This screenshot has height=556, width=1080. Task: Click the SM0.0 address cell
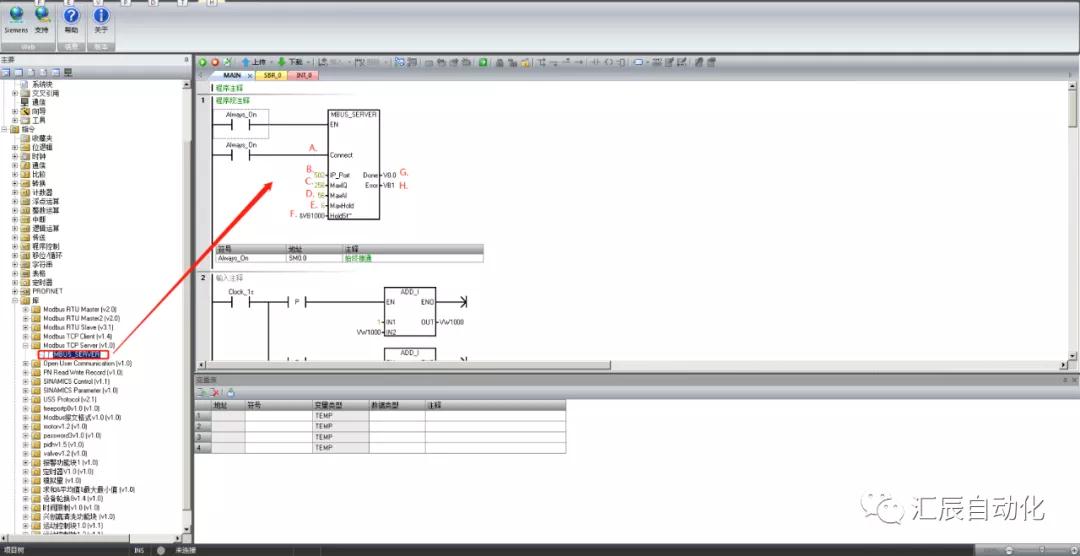coord(314,258)
